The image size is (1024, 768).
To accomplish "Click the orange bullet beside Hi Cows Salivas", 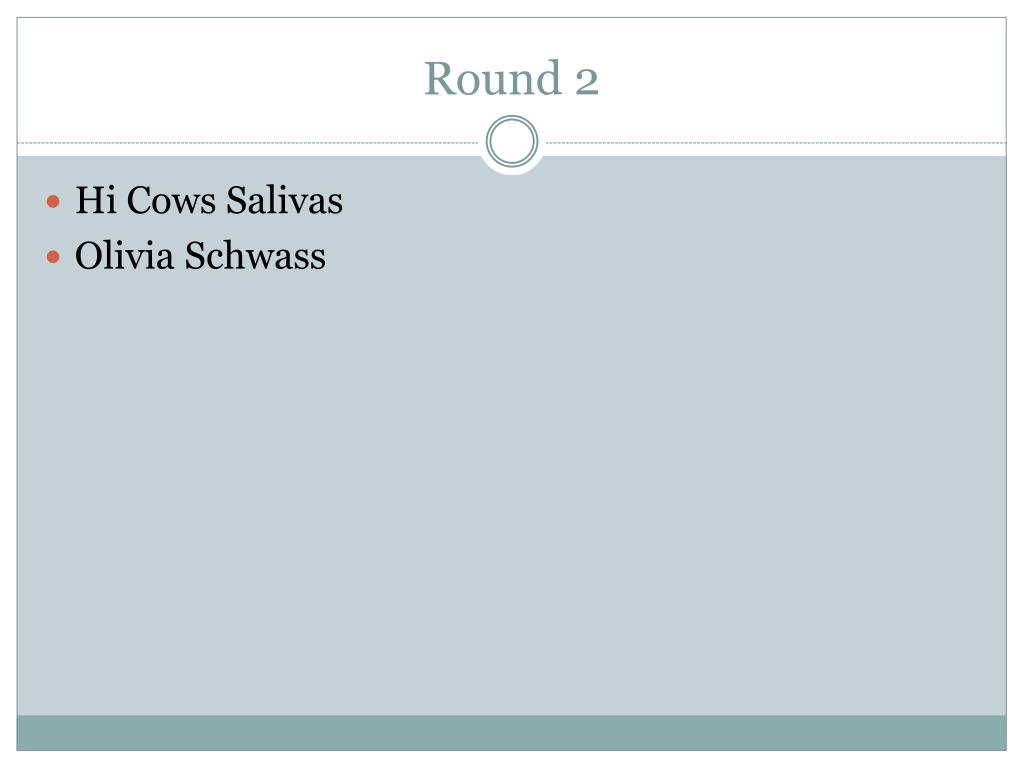I will [54, 201].
